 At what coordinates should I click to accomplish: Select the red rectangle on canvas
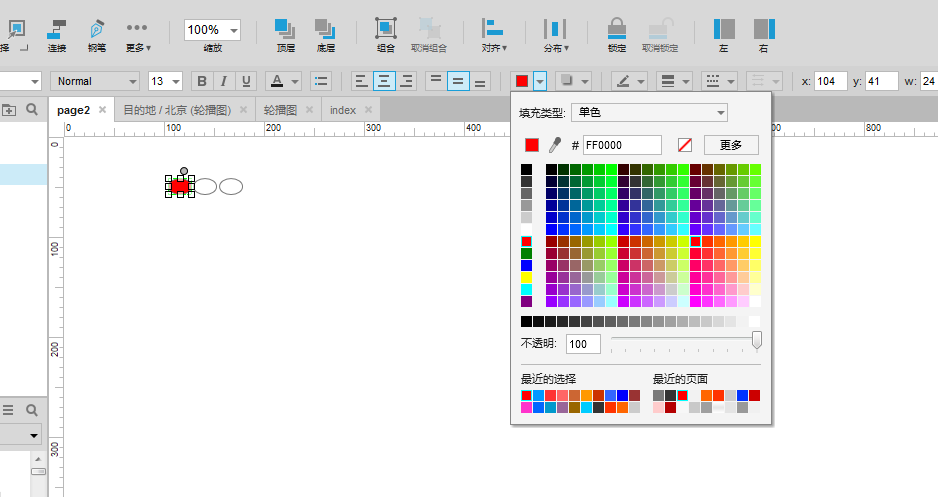click(179, 187)
